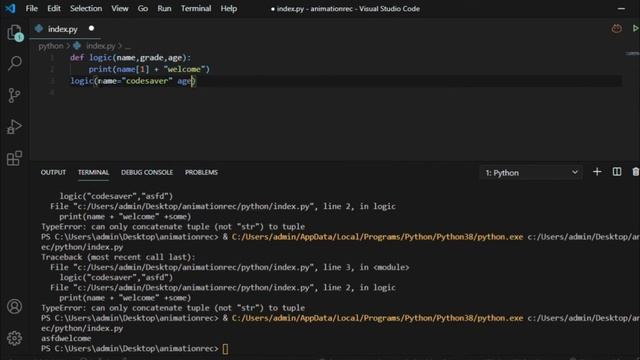Open the Run and Debug view
Screen dimensions: 640x360
pos(14,127)
